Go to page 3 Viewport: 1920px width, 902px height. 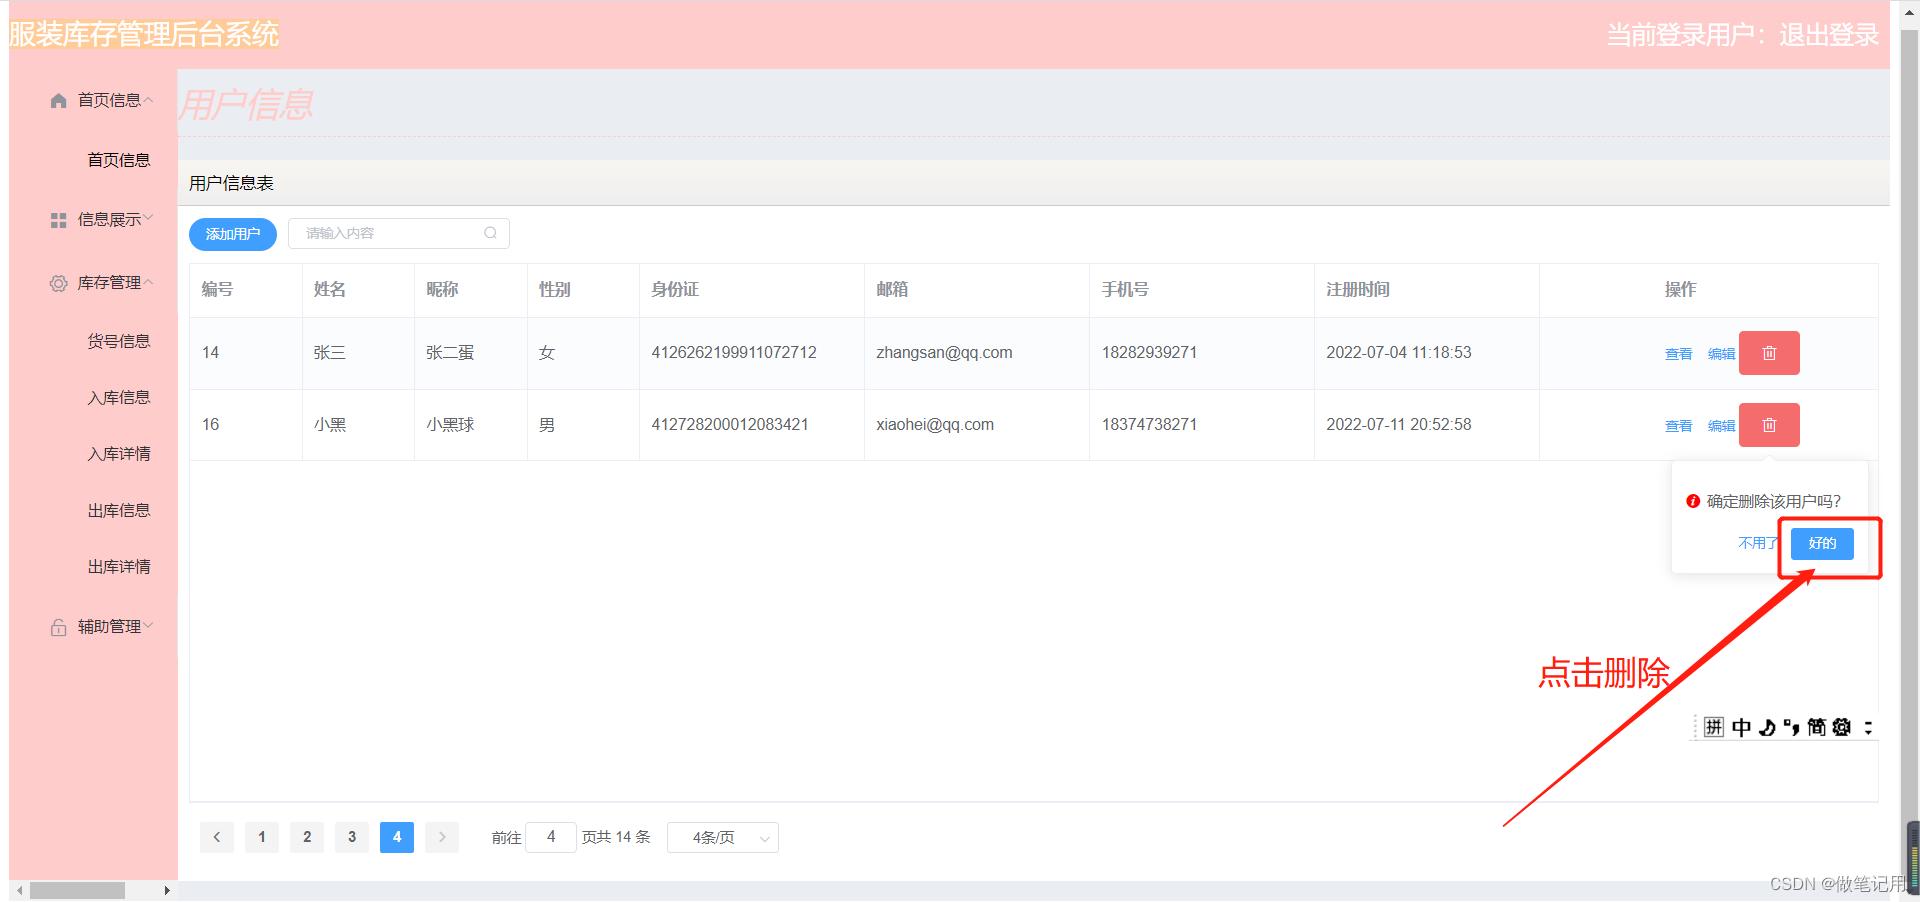pyautogui.click(x=352, y=837)
